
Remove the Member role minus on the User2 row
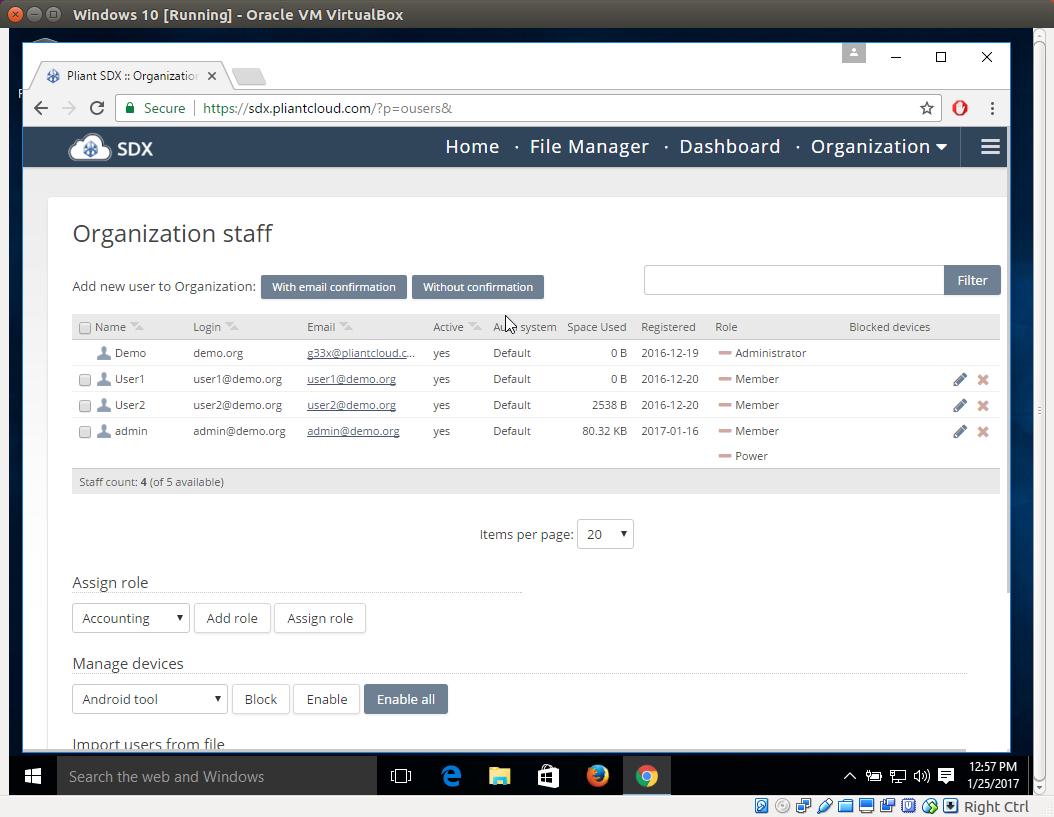point(725,405)
